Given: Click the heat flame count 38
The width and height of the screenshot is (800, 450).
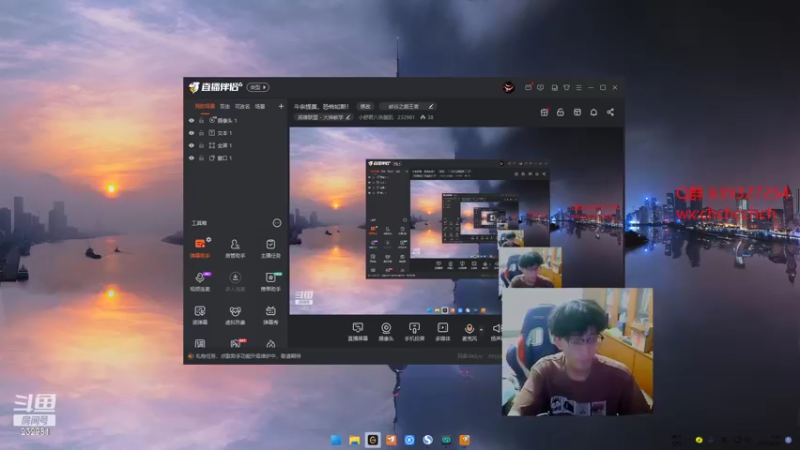Looking at the screenshot, I should [x=427, y=117].
